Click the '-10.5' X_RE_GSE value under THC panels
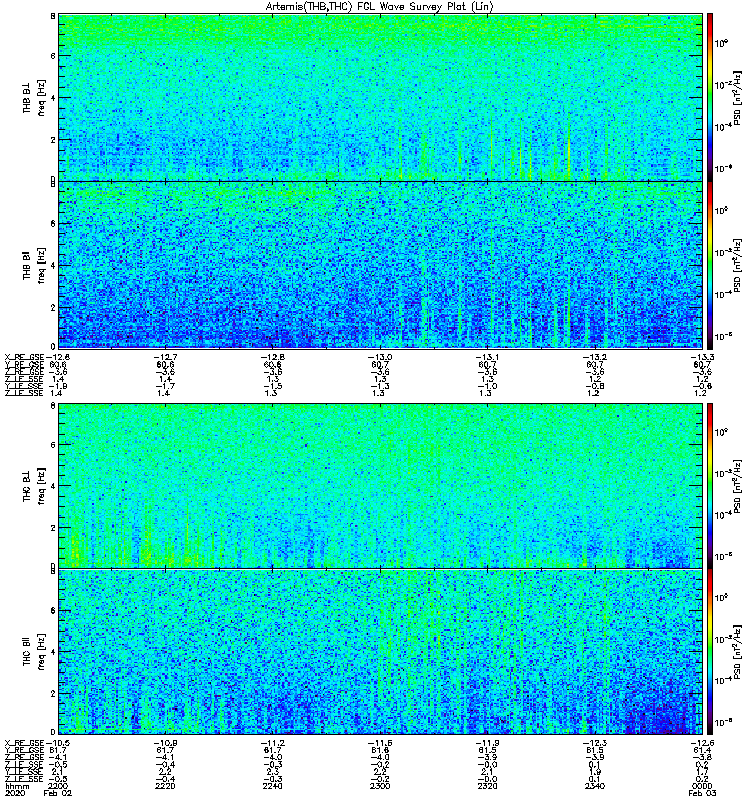Viewport: 750px width, 800px height. point(58,743)
